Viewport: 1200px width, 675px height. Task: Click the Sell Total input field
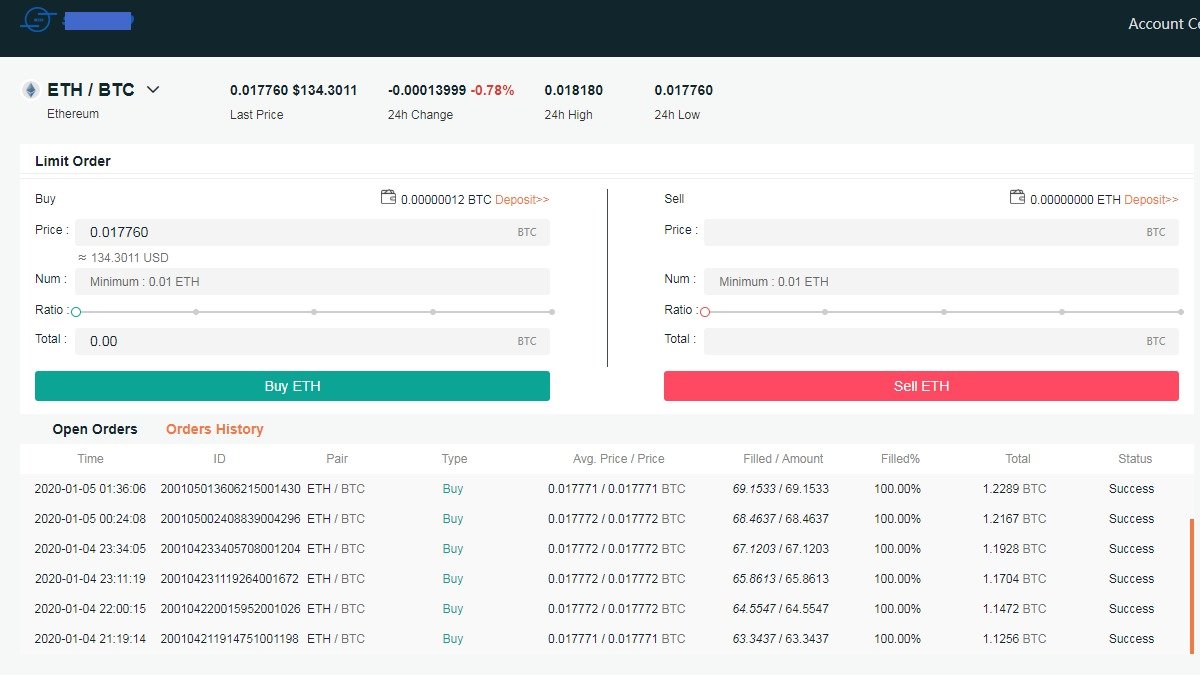point(925,341)
